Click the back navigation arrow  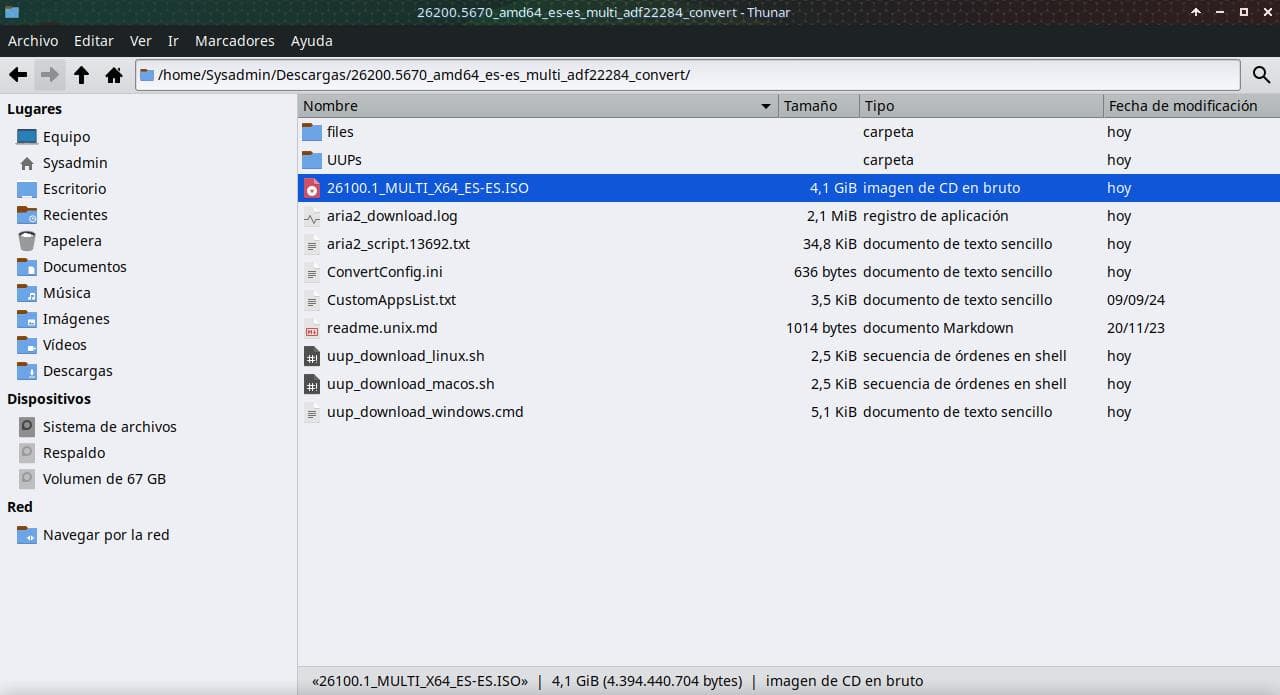click(x=18, y=75)
